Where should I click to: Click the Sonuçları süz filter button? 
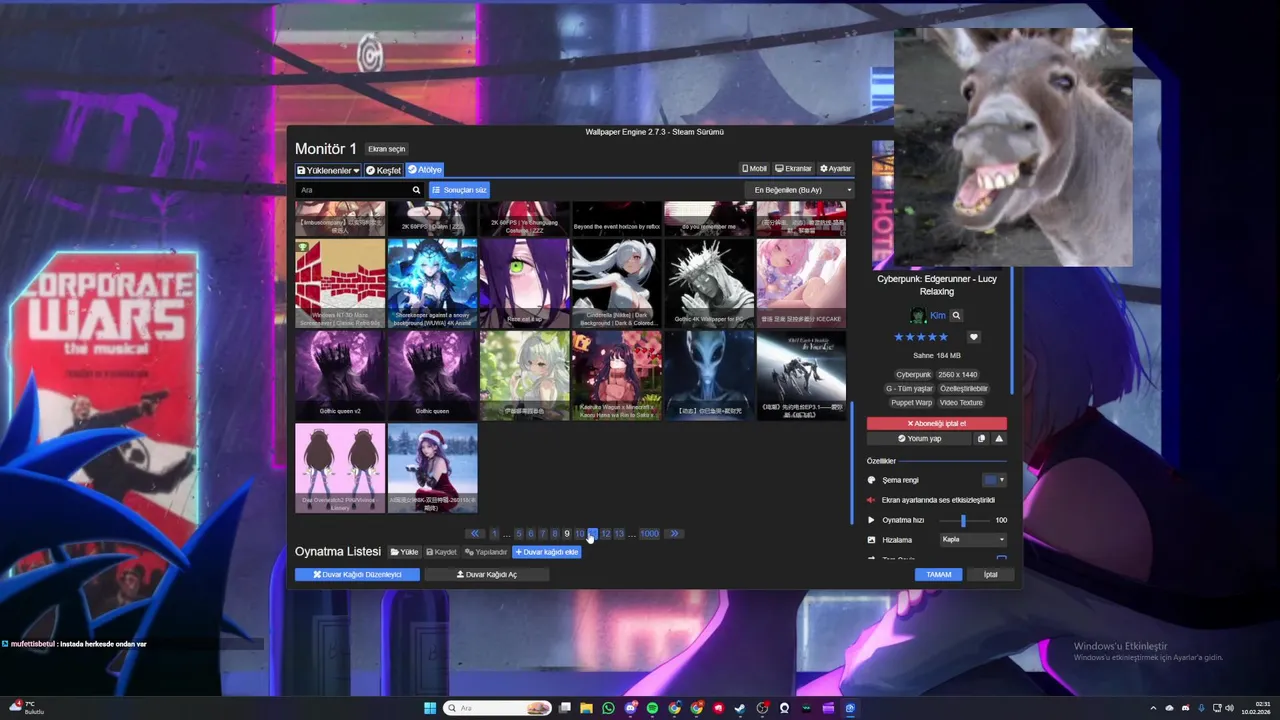[459, 190]
